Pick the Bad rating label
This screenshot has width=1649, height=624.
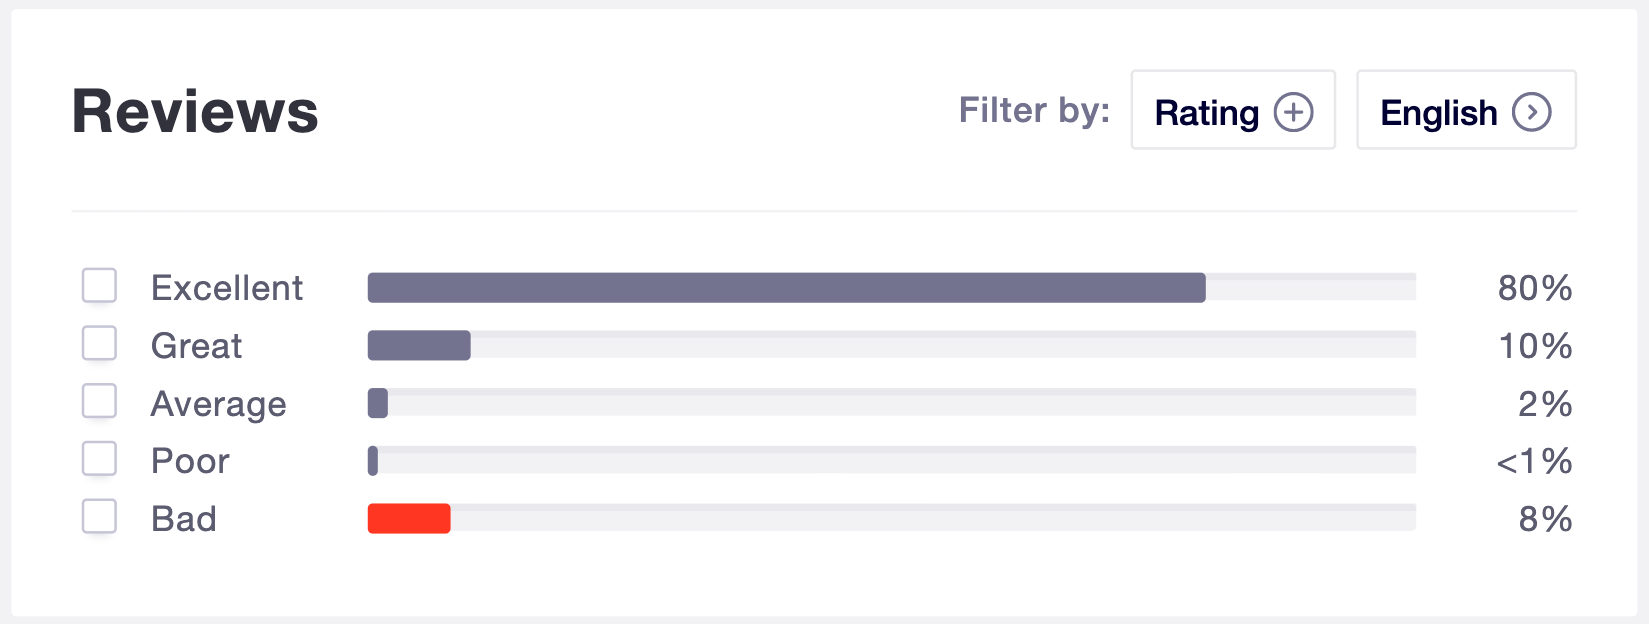(x=184, y=519)
